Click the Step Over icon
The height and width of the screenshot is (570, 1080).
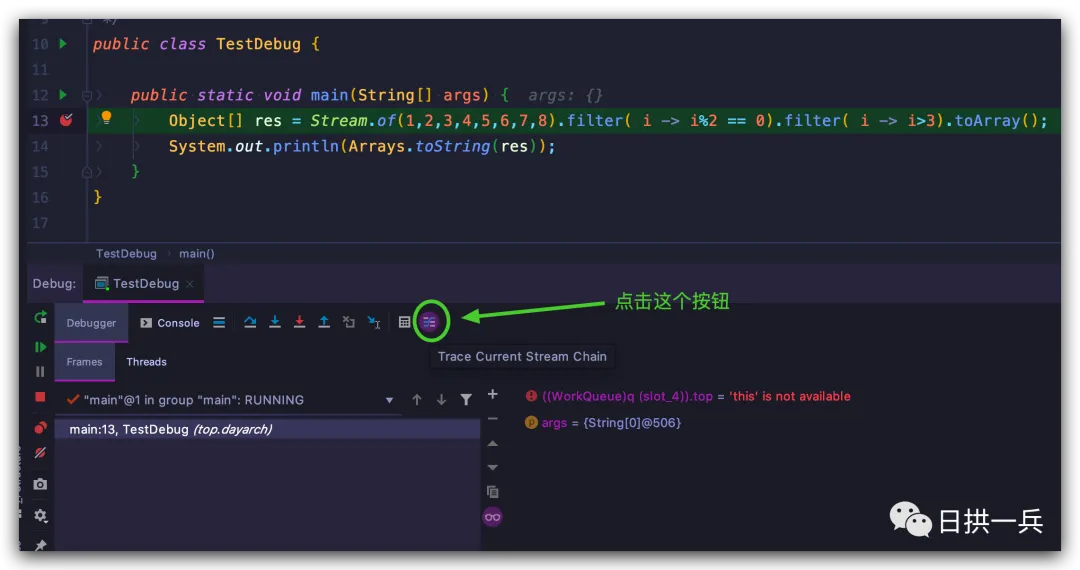click(250, 321)
